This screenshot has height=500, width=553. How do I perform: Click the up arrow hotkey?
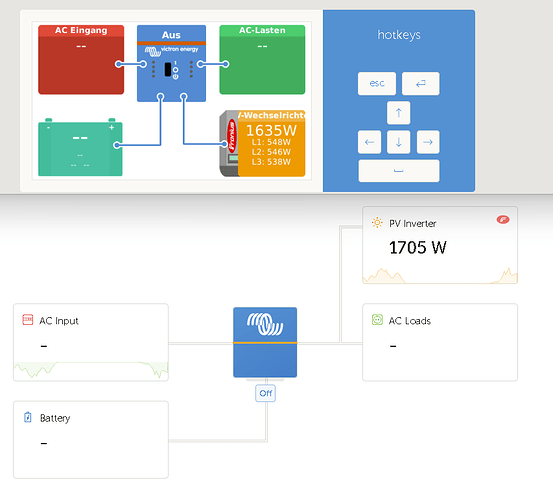click(399, 113)
